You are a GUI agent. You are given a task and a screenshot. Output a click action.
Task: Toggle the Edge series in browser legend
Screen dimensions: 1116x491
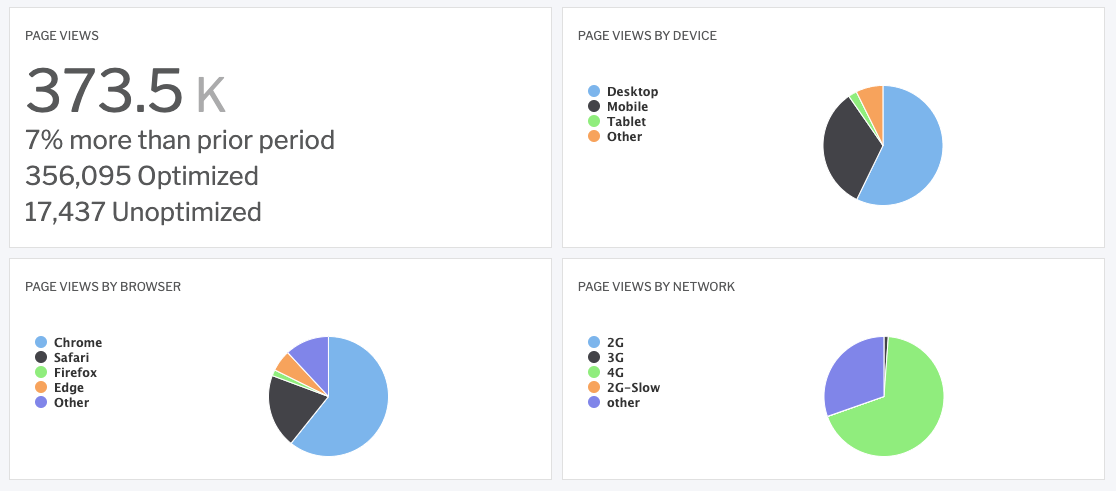point(59,388)
